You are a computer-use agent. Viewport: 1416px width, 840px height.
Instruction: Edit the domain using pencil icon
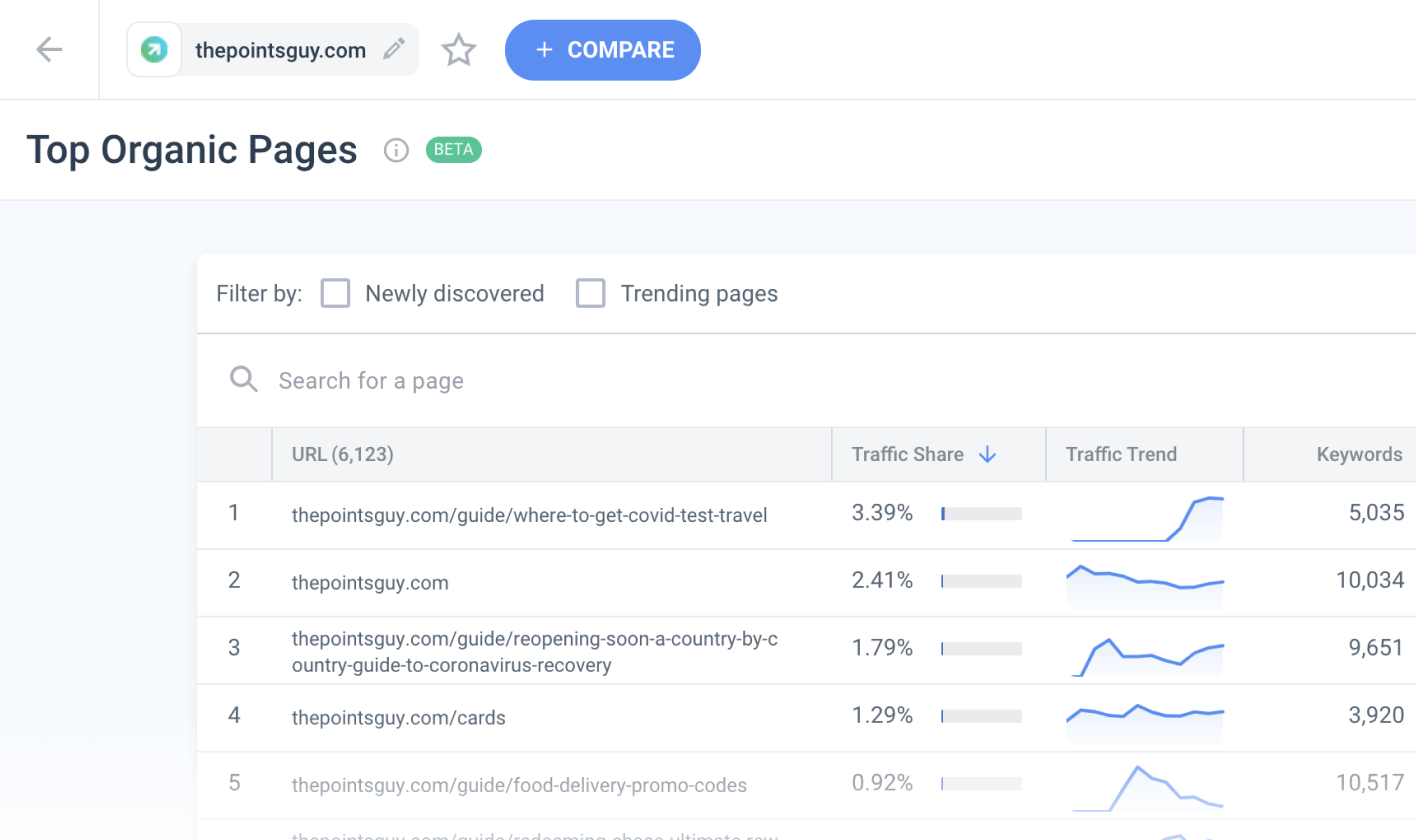click(394, 49)
